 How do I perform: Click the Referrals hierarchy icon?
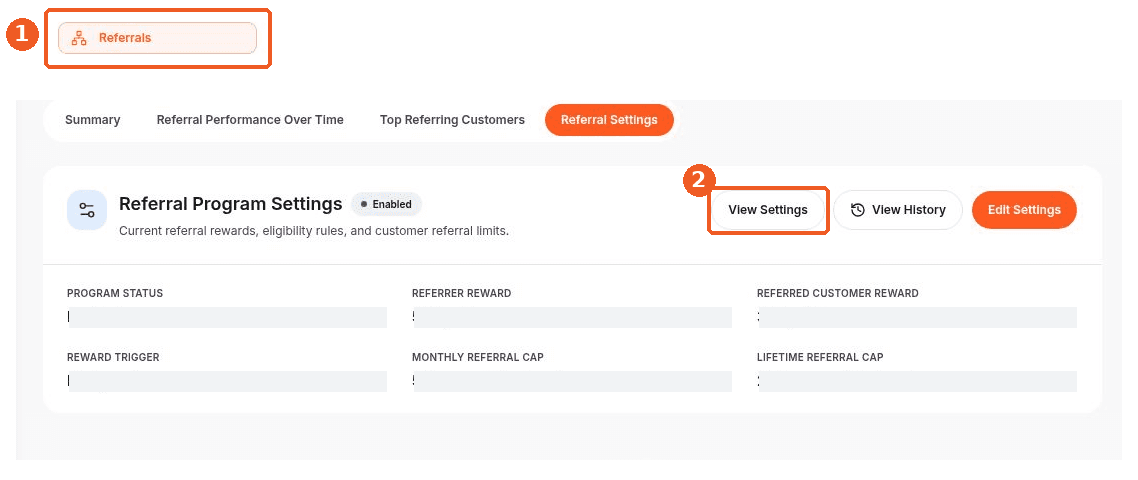79,38
